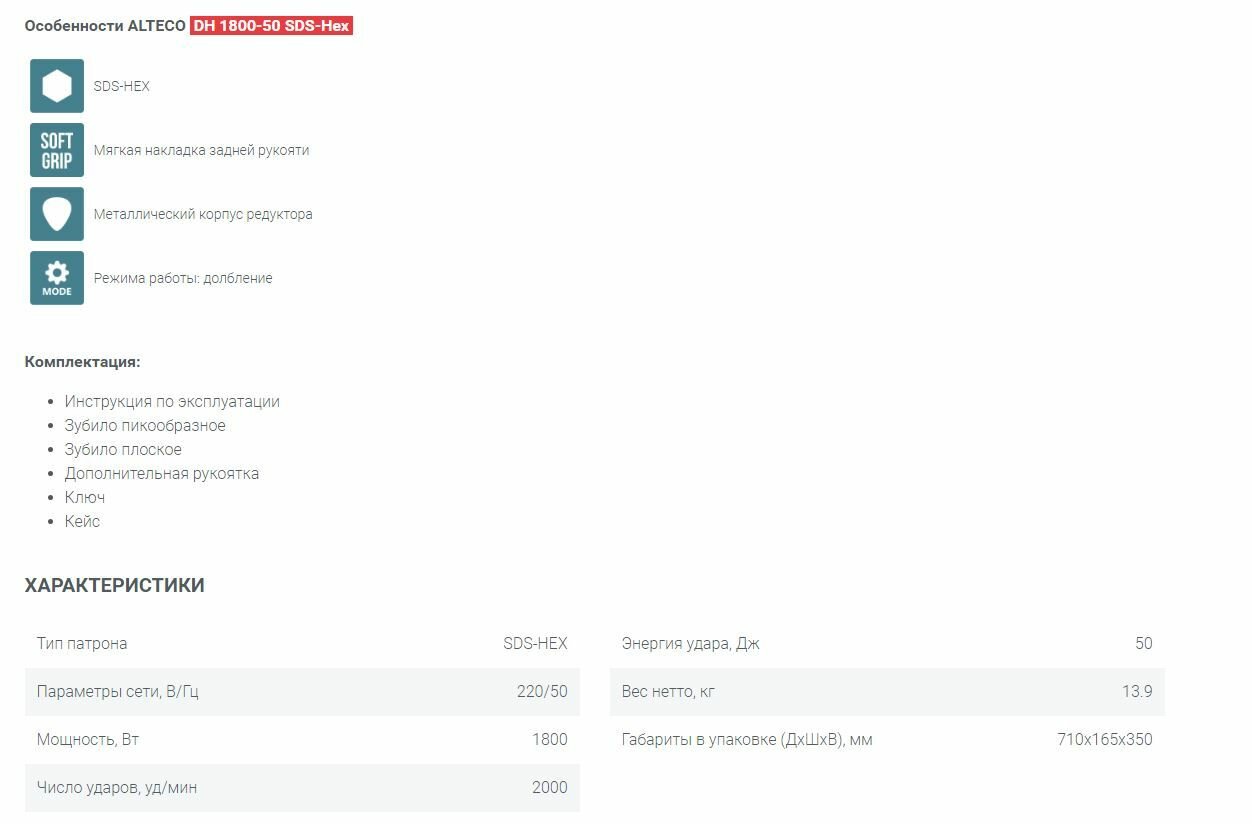Viewport: 1252px width, 824px height.
Task: Click 'Металлический корпус редуктора' feature text
Action: [203, 214]
